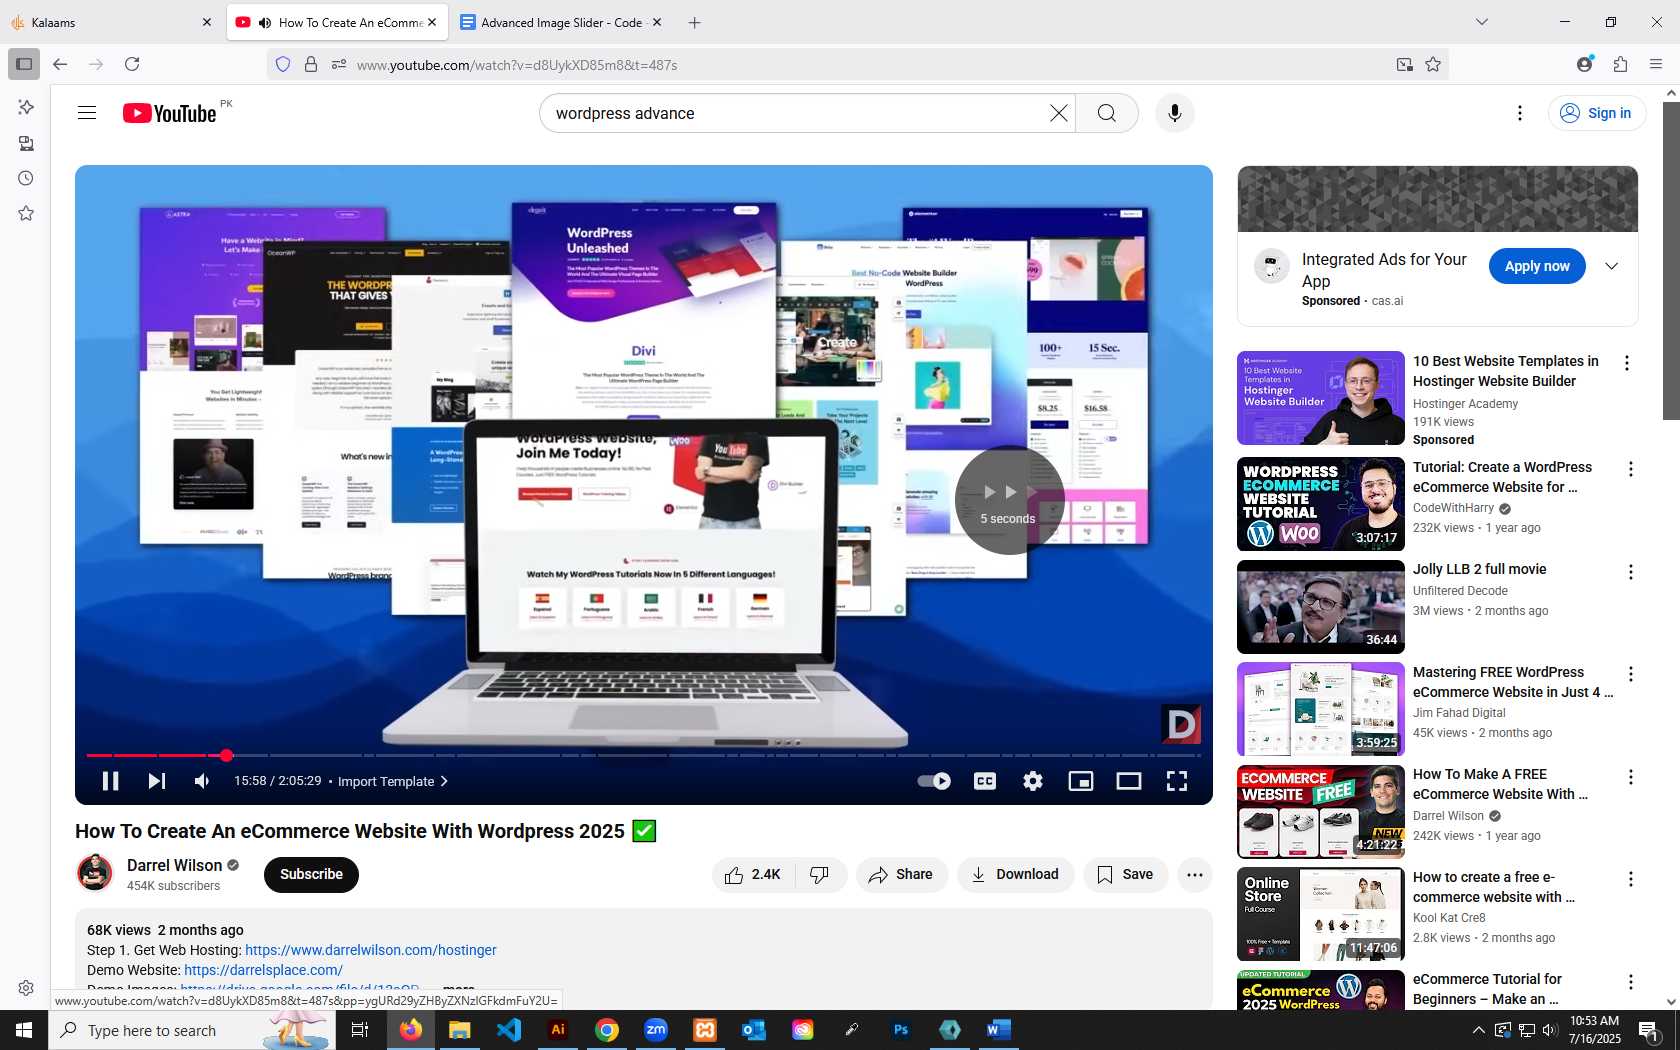1680x1050 pixels.
Task: Mute the video volume
Action: pos(203,781)
